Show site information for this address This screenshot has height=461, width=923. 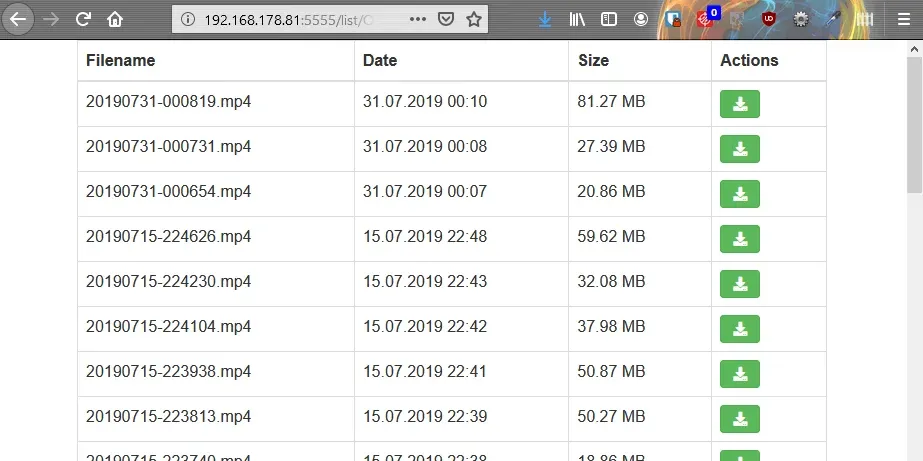click(x=188, y=19)
